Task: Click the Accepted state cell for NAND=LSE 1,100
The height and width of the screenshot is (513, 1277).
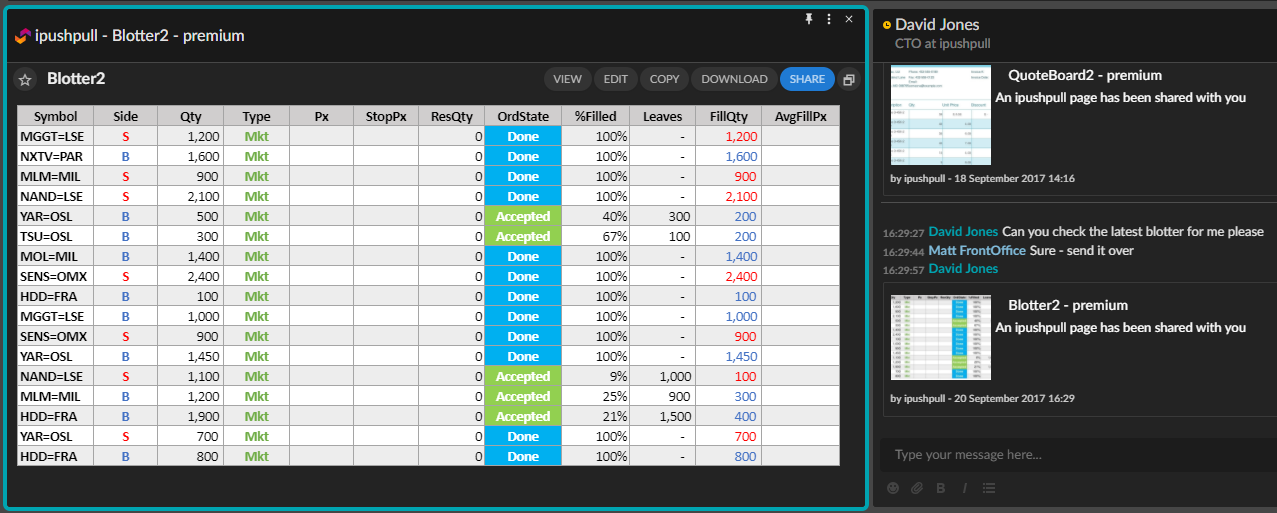Action: click(523, 376)
